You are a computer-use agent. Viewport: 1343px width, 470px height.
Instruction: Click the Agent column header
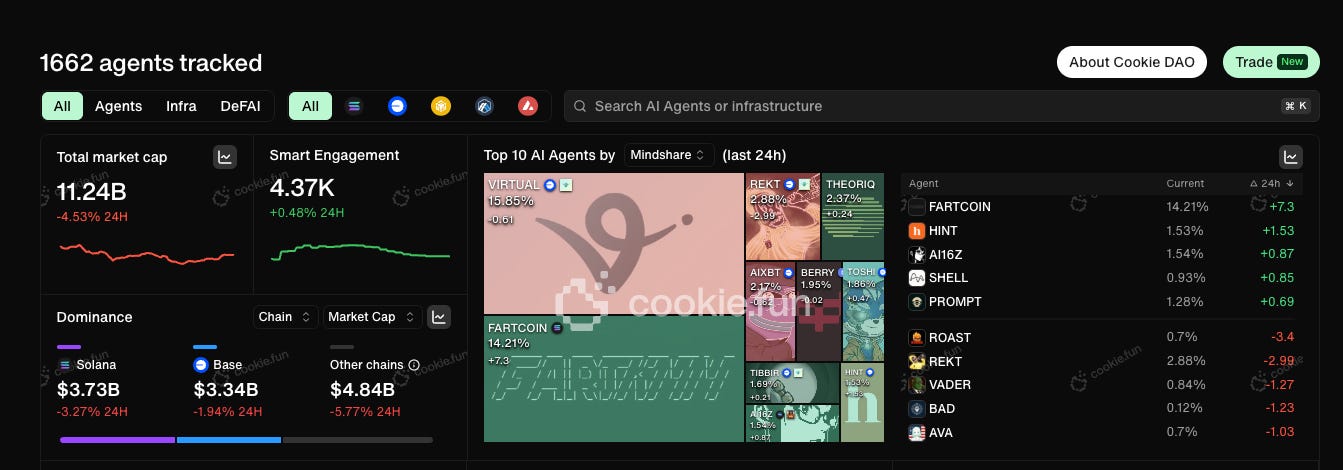coord(923,184)
